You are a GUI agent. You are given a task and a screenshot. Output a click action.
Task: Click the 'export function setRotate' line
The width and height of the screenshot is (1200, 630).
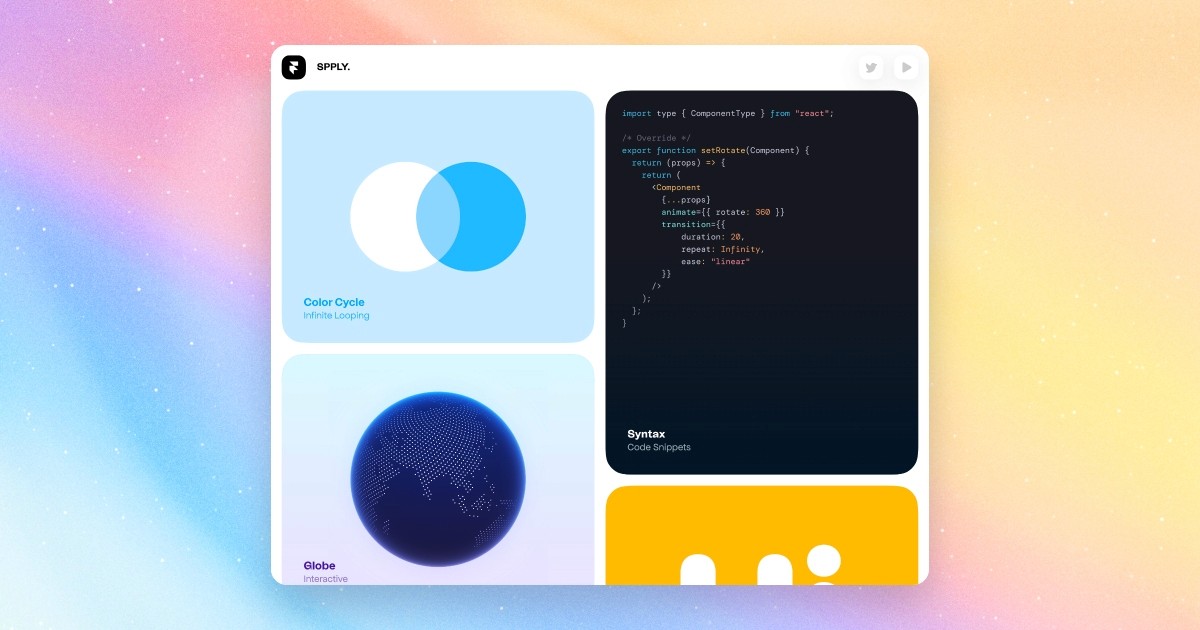tap(715, 150)
